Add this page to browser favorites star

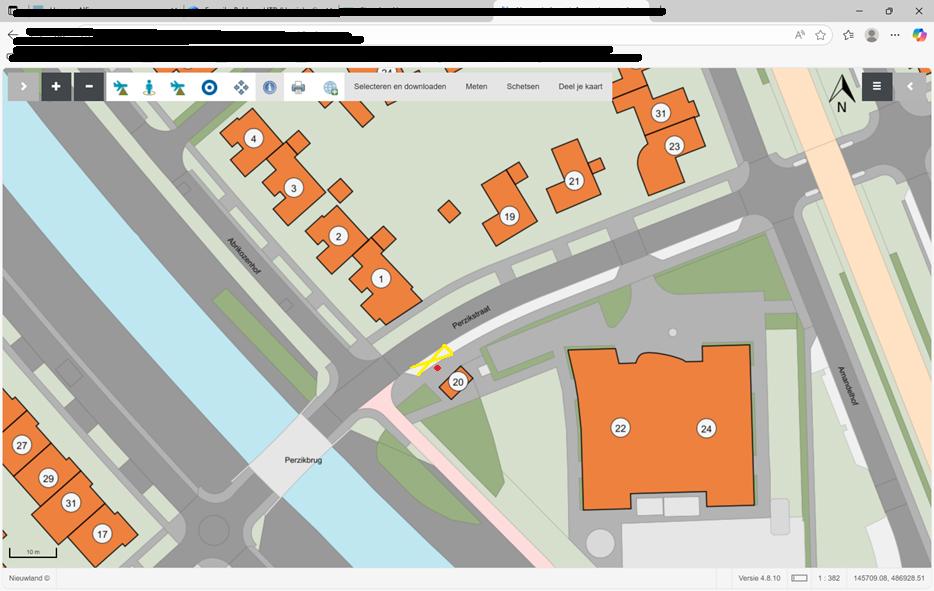(821, 35)
